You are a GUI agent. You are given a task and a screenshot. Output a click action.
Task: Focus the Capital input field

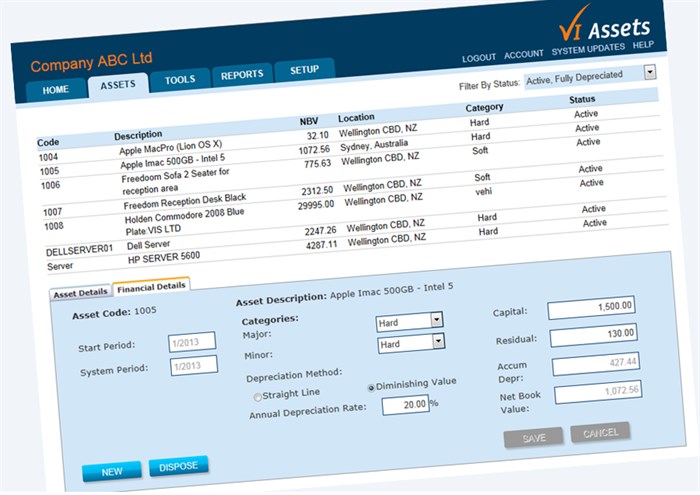592,308
